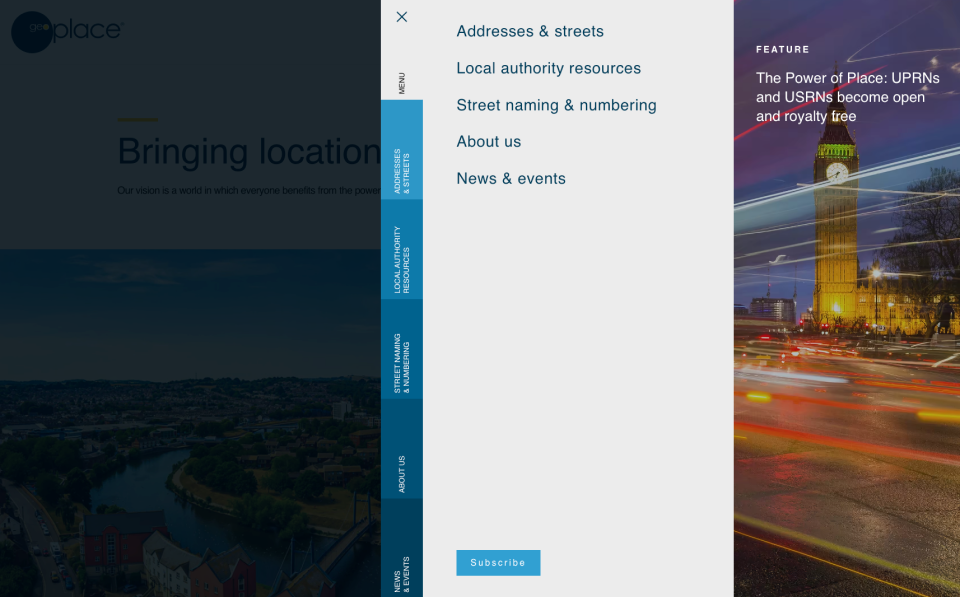Click the FEATURE label
Viewport: 960px width, 597px height.
pyautogui.click(x=782, y=50)
